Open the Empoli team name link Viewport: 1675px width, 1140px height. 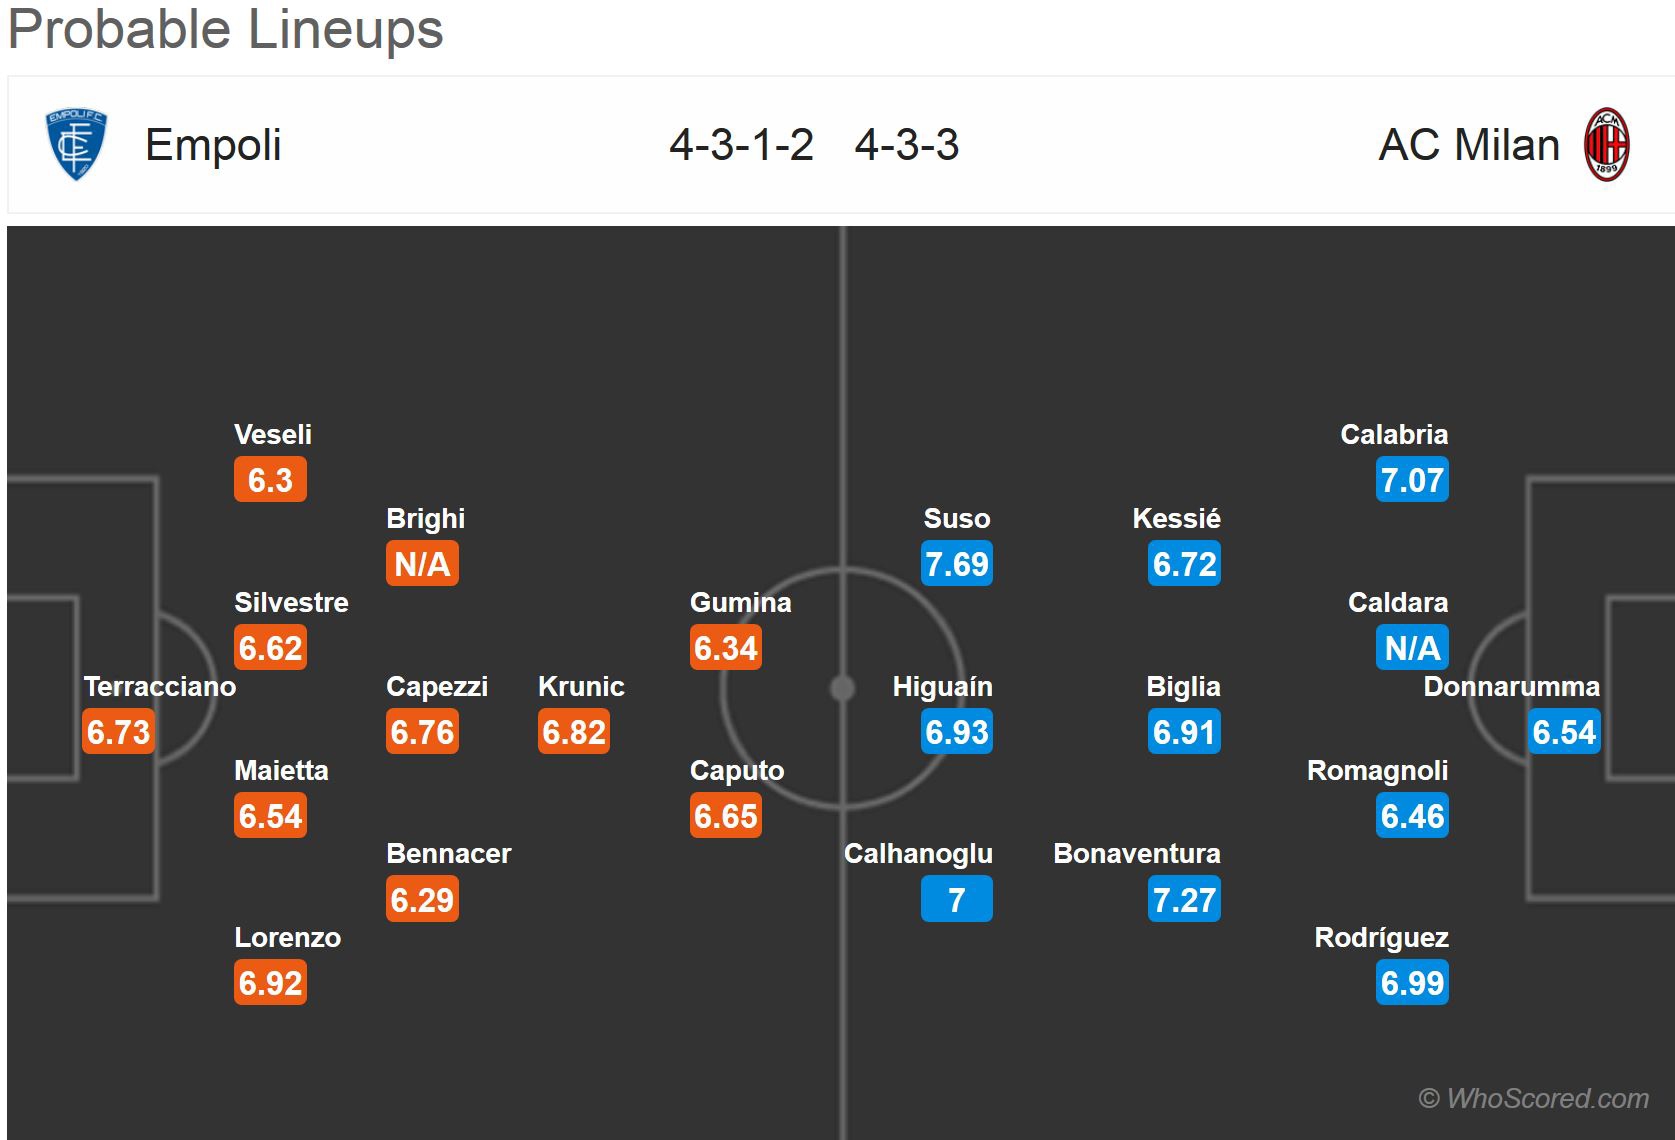[213, 145]
